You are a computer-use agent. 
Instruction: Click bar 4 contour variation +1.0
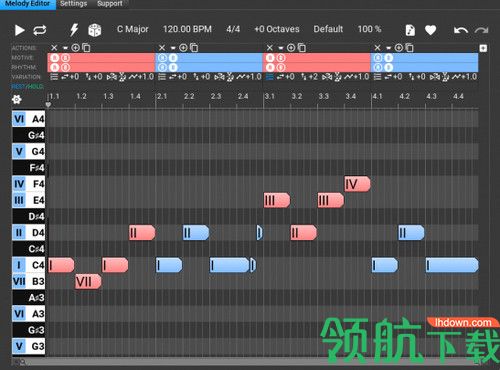point(464,77)
